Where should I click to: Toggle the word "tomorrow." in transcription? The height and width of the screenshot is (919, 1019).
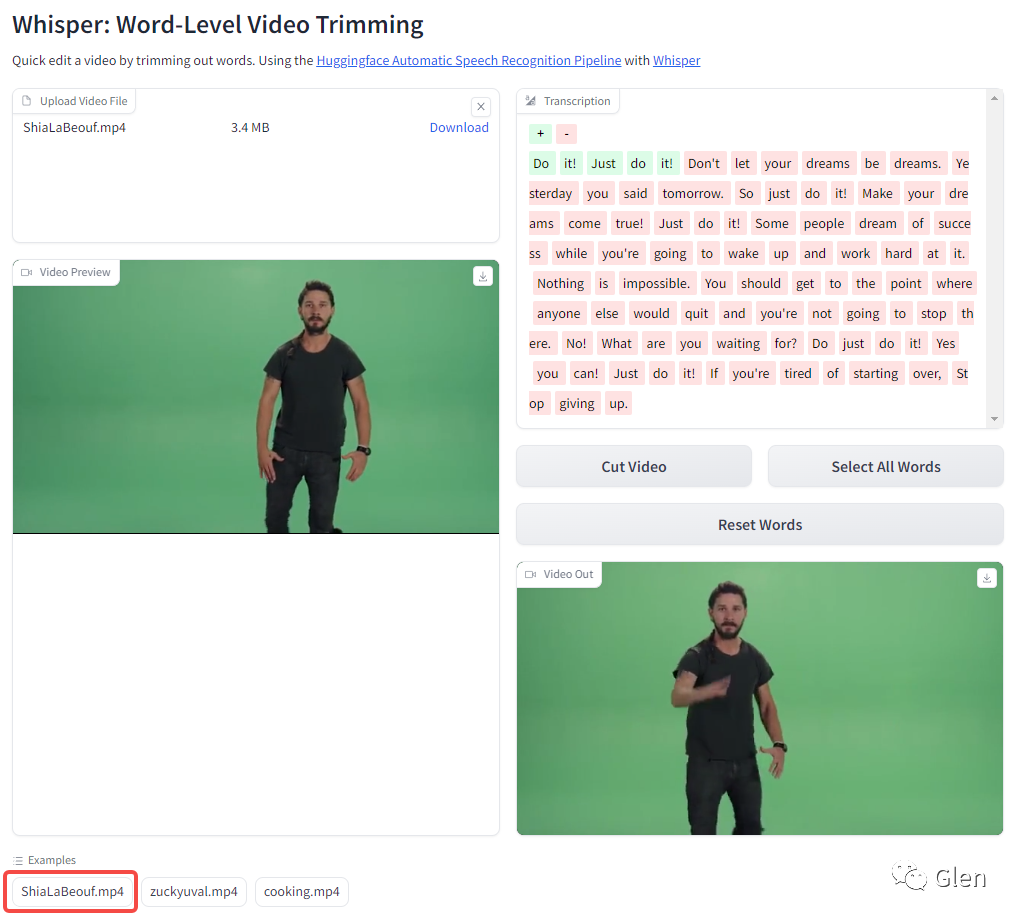click(x=693, y=194)
